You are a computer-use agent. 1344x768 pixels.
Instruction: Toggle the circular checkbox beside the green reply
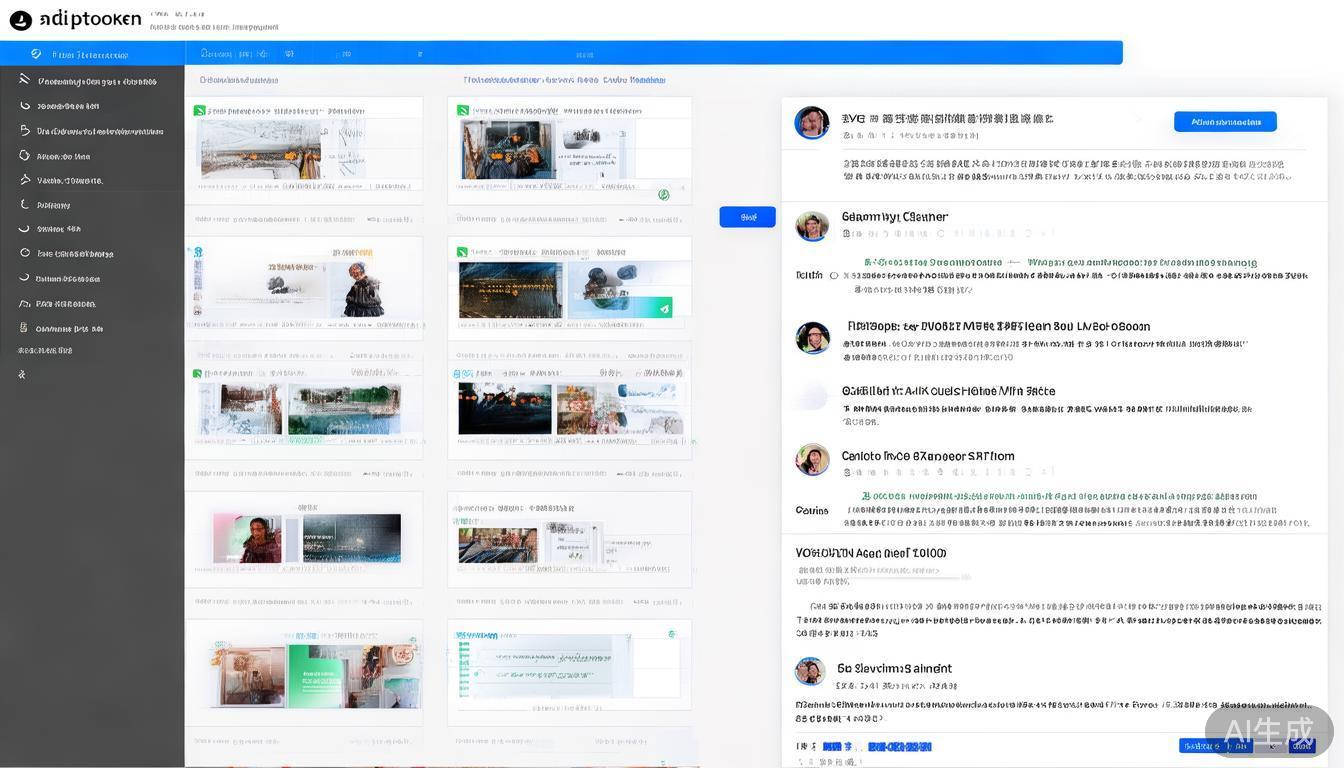tap(834, 274)
